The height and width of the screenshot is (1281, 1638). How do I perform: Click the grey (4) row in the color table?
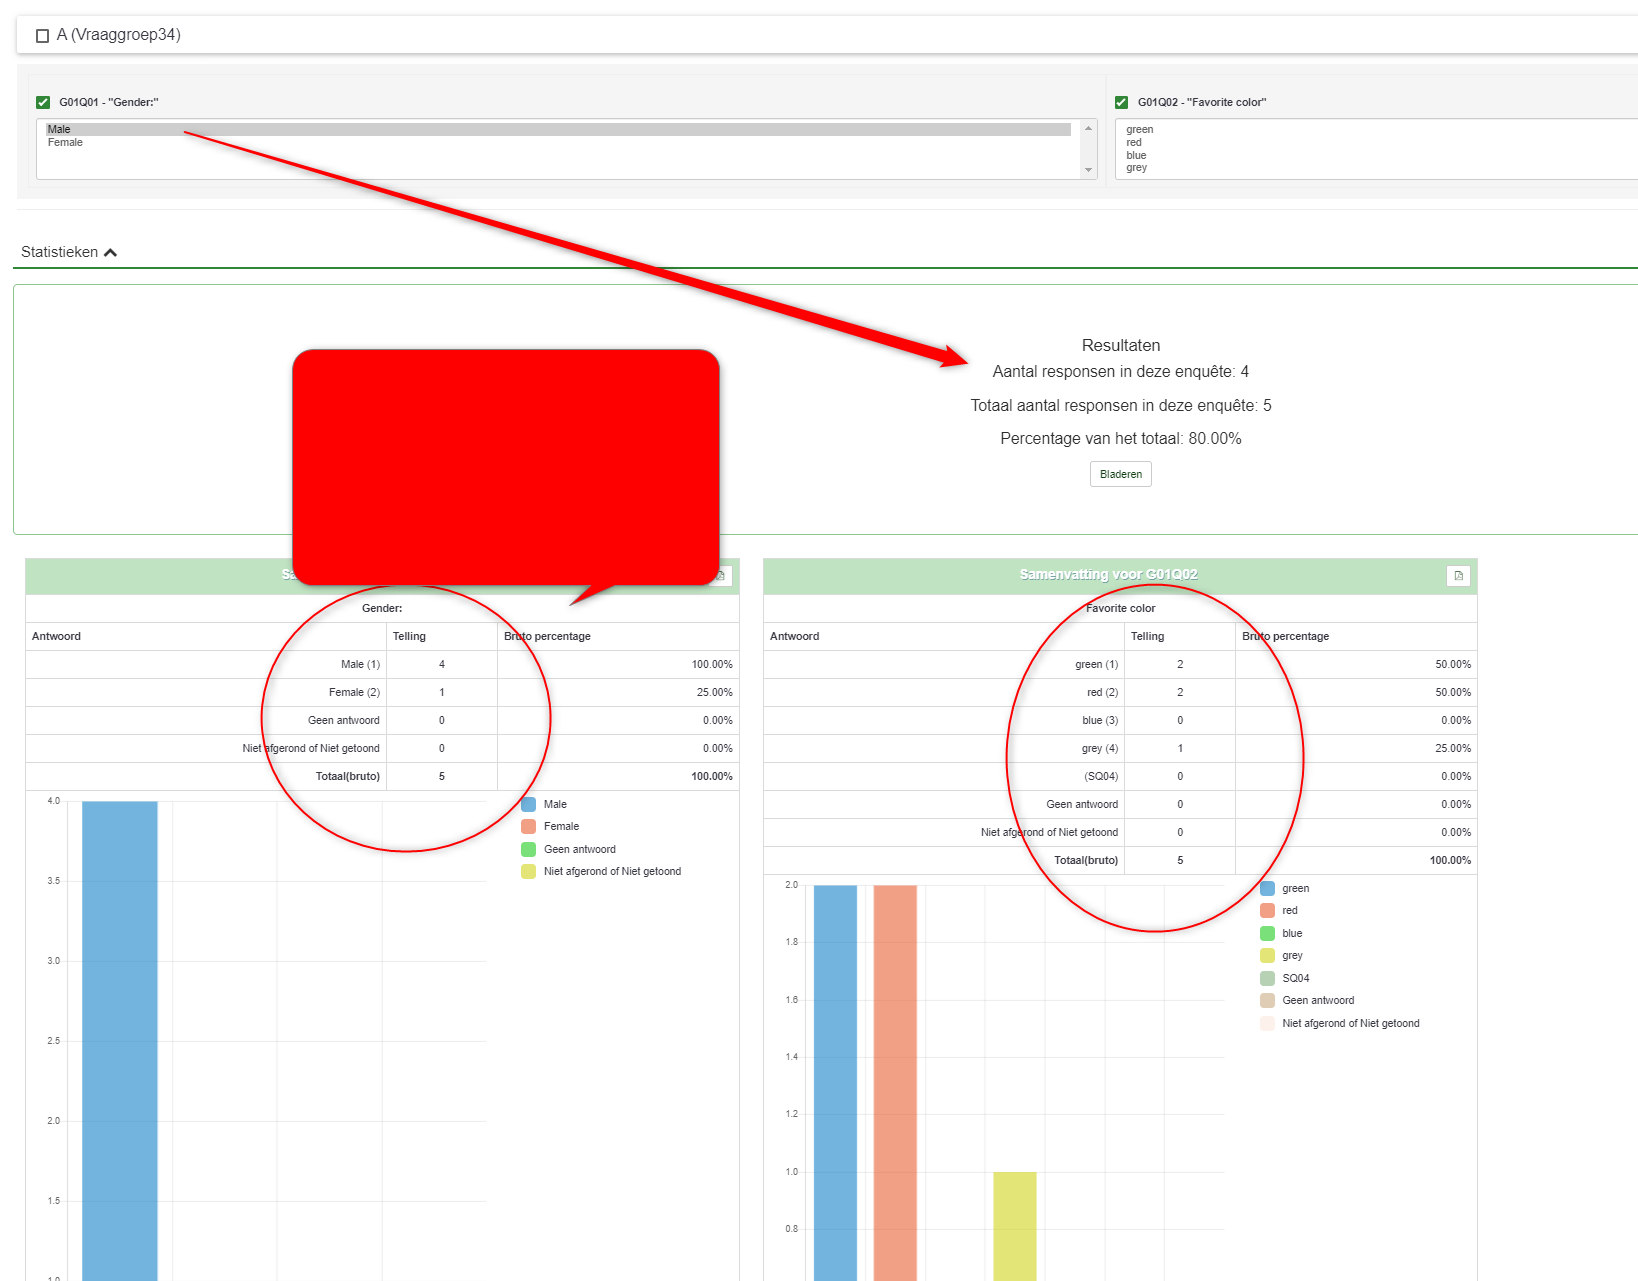1120,748
